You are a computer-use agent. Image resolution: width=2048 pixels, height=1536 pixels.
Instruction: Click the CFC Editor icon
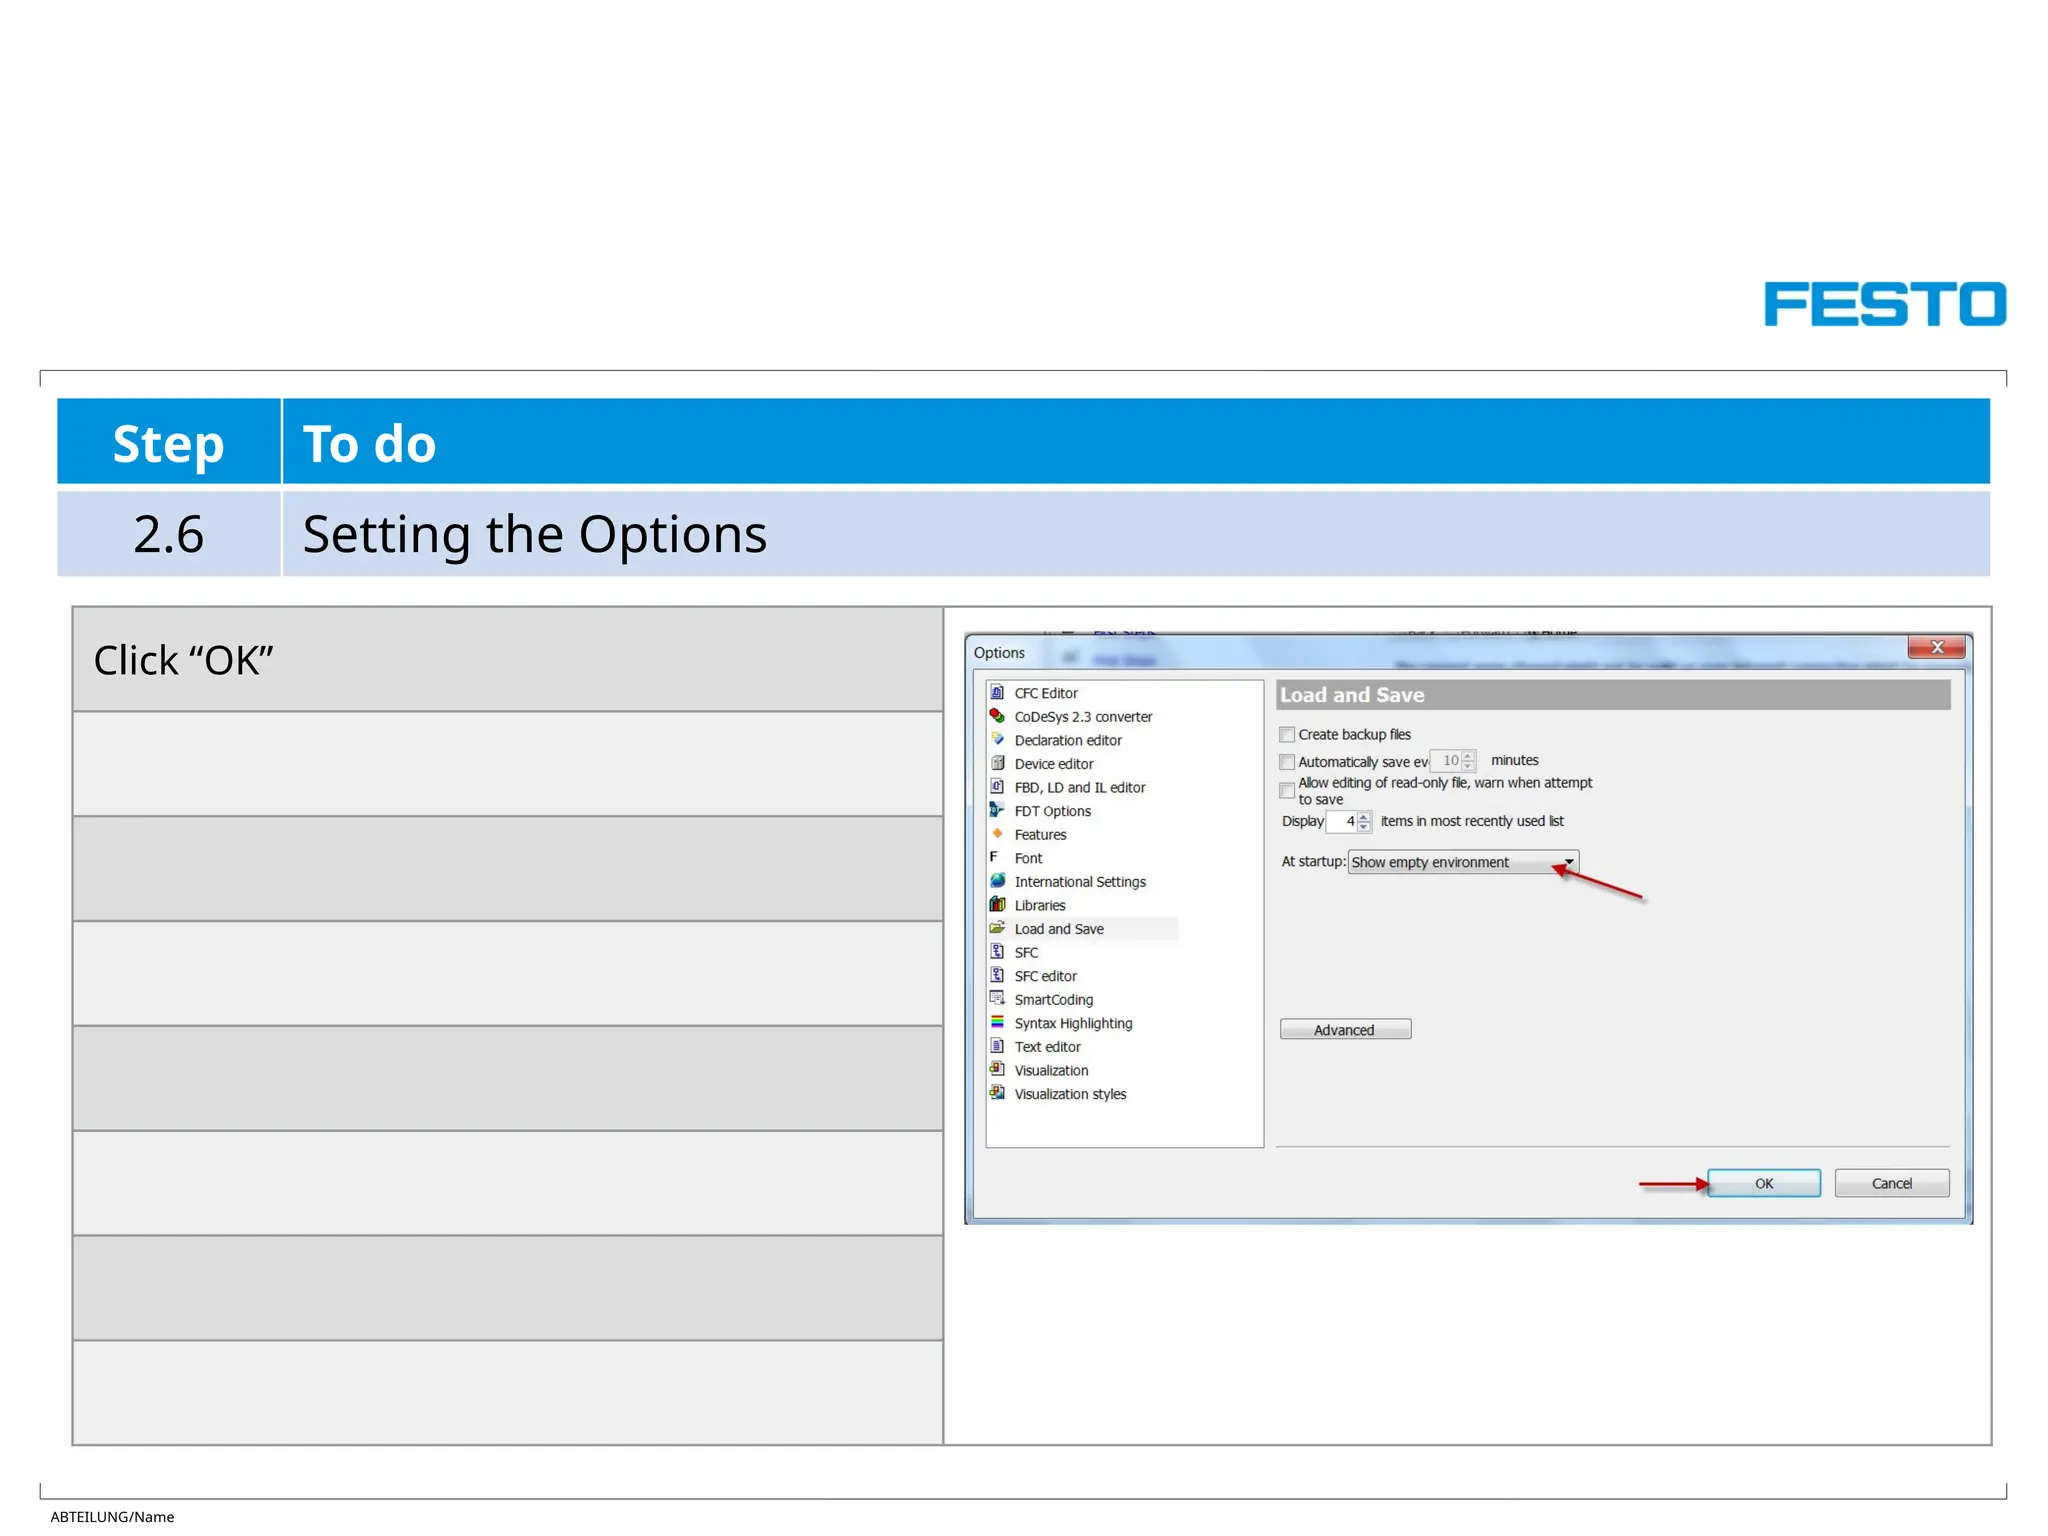[997, 692]
